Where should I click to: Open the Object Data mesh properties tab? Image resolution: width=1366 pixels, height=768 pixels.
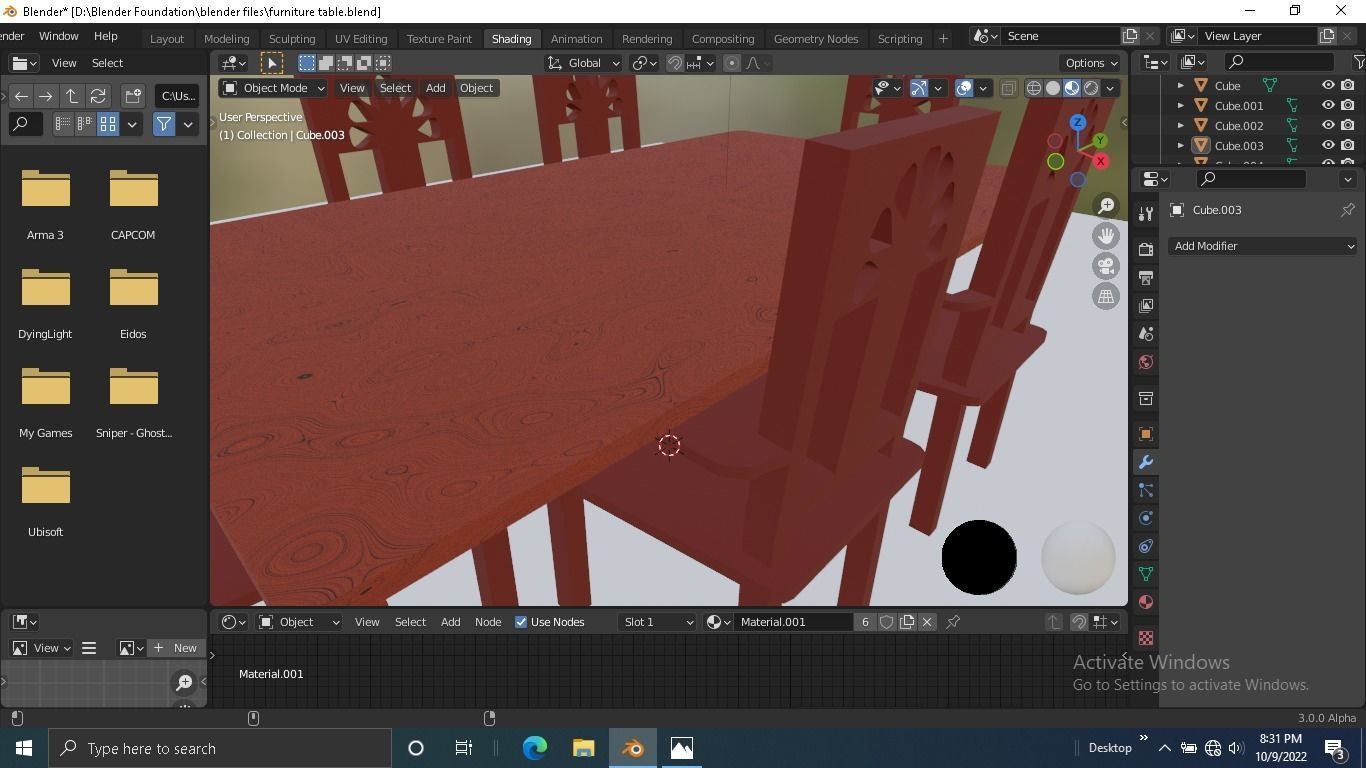[1146, 574]
